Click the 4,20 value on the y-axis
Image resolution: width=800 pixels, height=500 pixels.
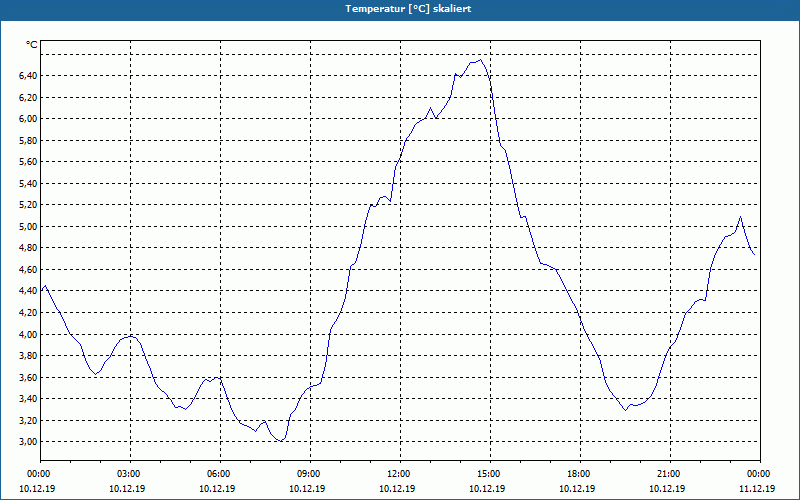coord(29,313)
